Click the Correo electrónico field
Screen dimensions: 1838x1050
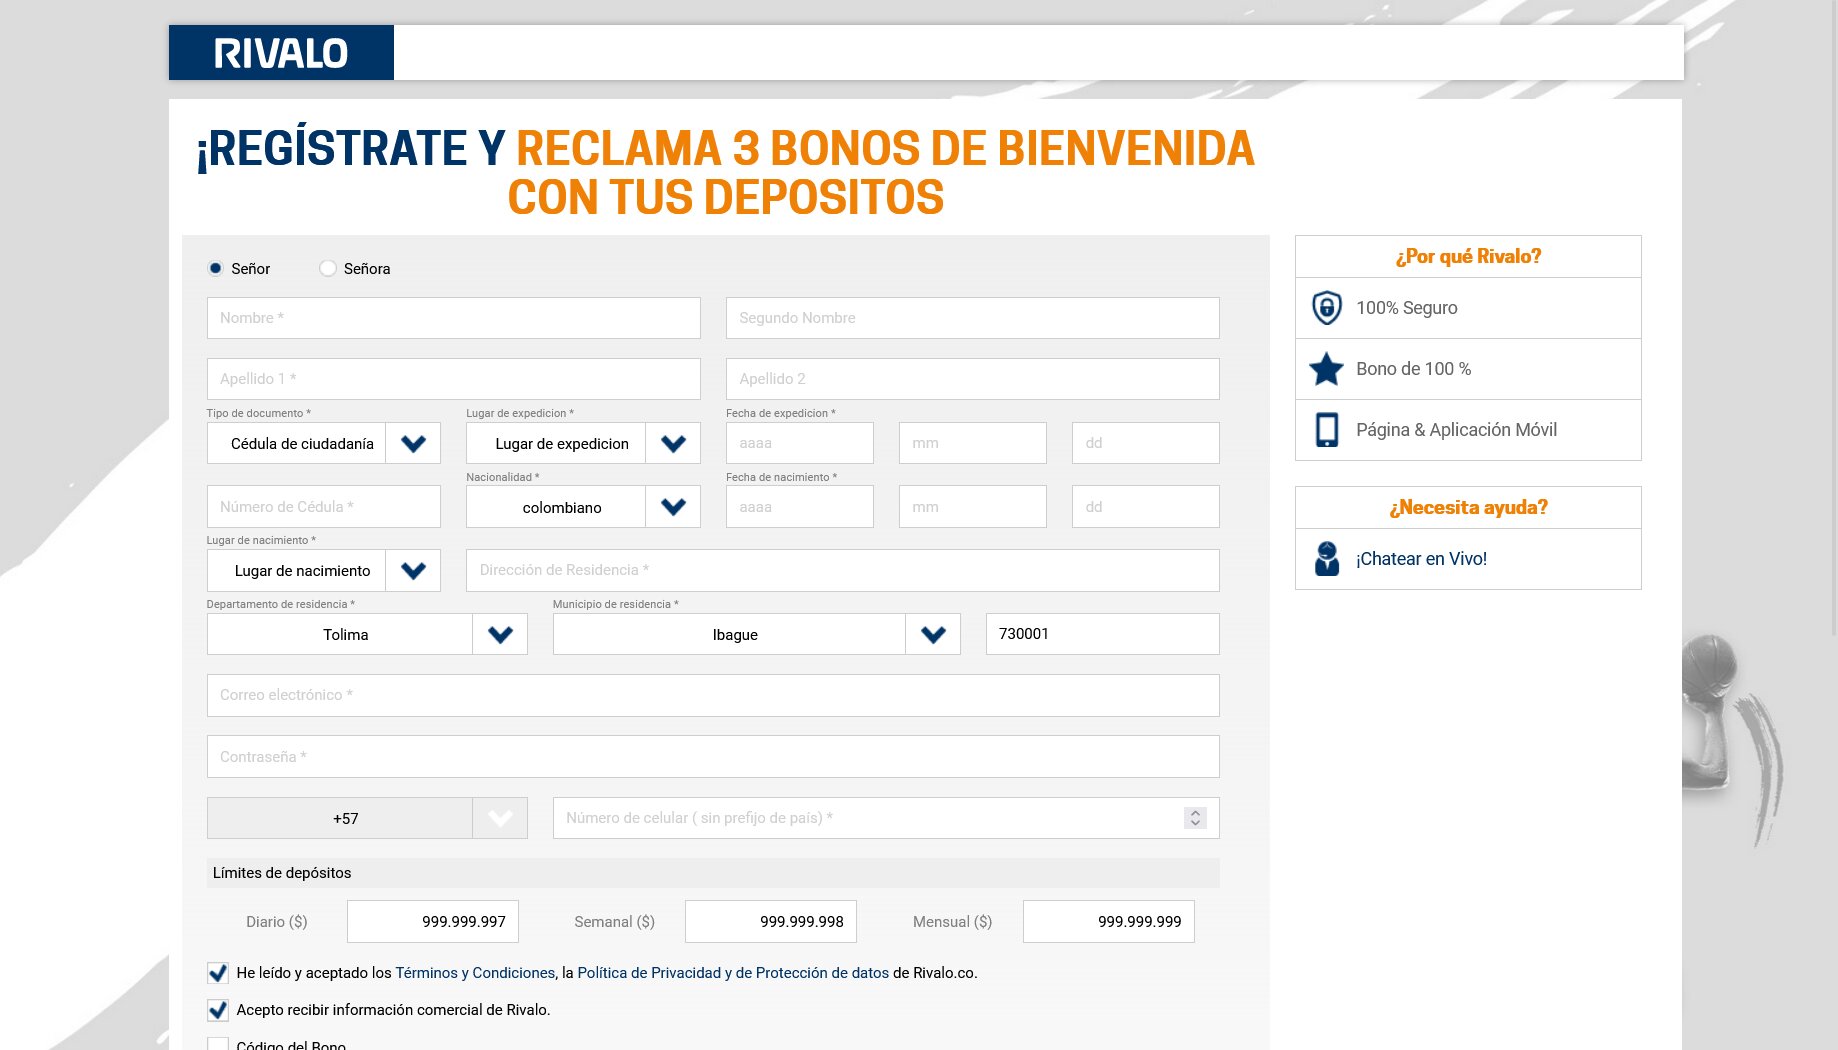click(x=713, y=695)
